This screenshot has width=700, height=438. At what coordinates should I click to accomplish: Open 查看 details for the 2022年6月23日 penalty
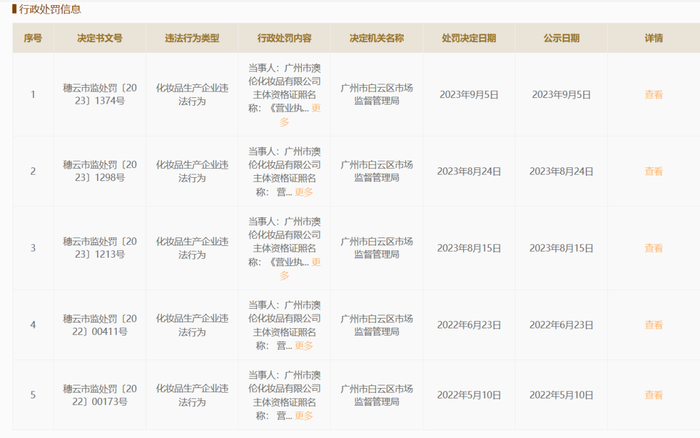pyautogui.click(x=654, y=325)
